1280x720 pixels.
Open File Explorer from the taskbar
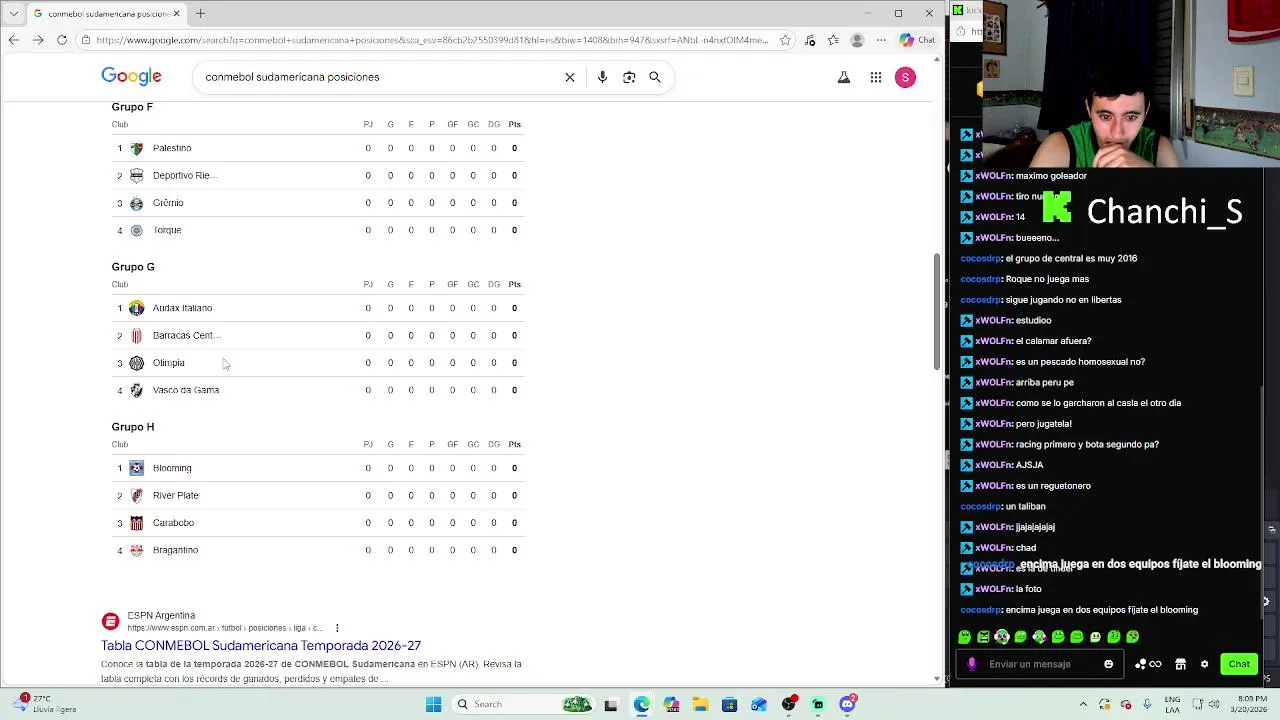click(x=700, y=704)
